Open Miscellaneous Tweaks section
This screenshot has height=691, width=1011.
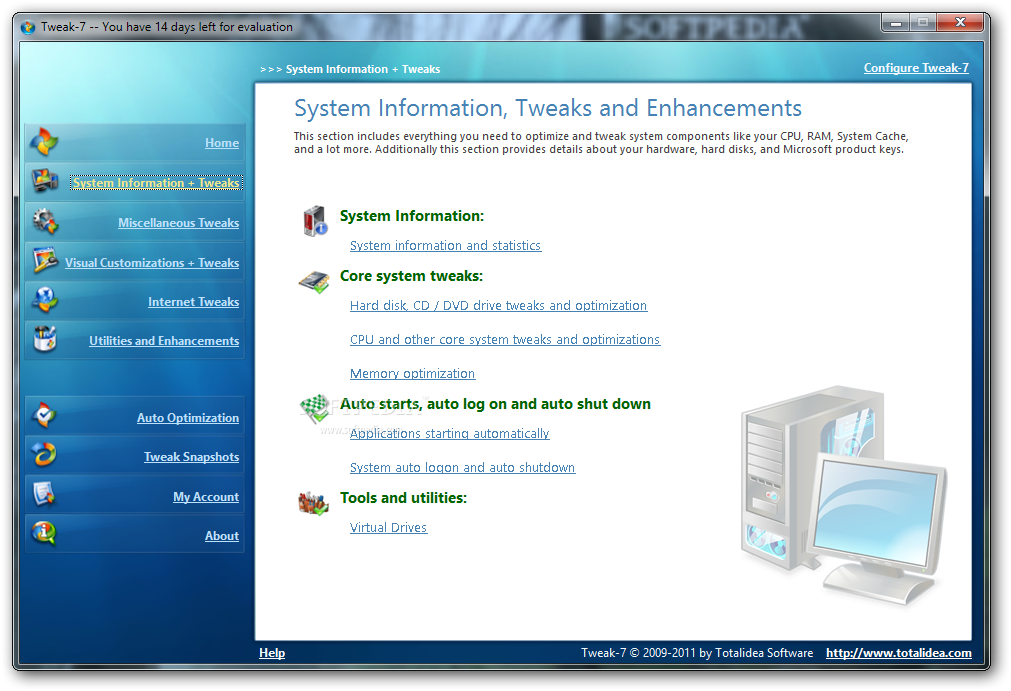coord(179,223)
